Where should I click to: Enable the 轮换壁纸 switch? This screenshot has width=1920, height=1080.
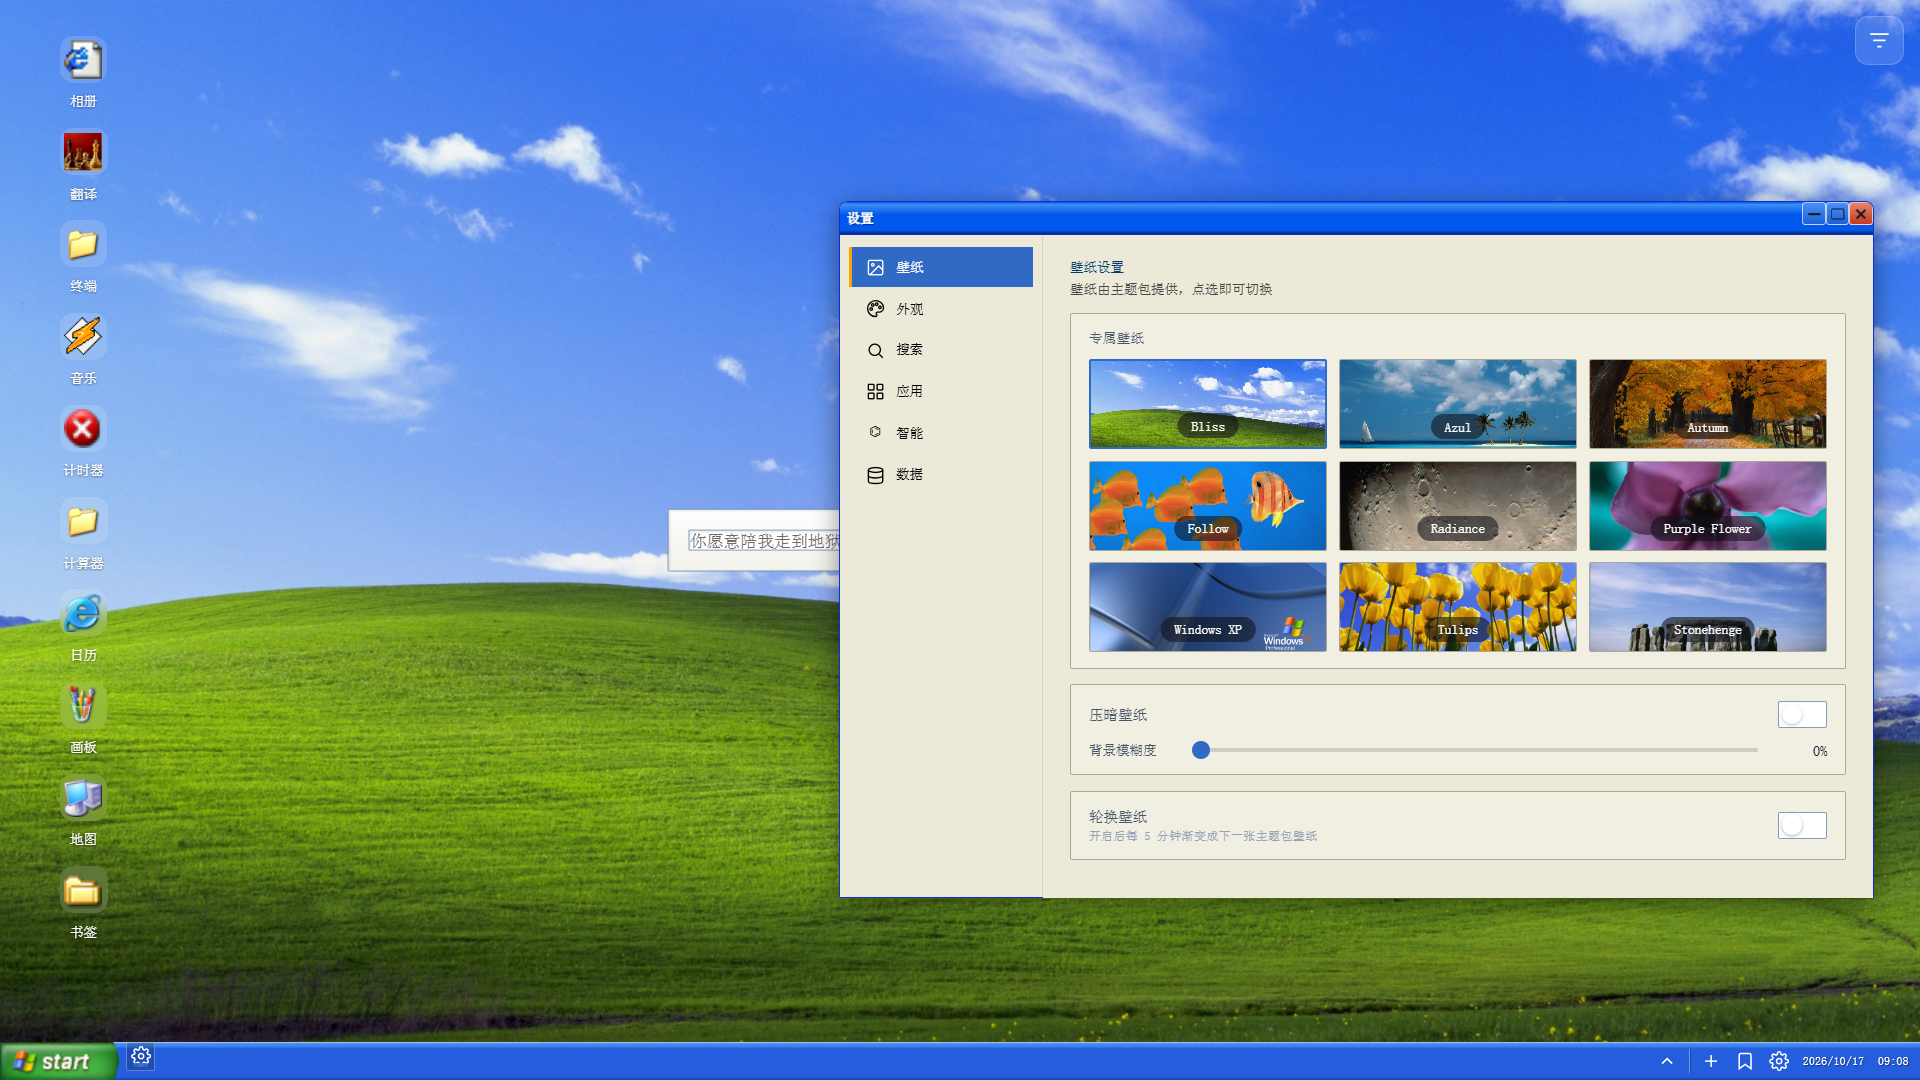pyautogui.click(x=1802, y=825)
